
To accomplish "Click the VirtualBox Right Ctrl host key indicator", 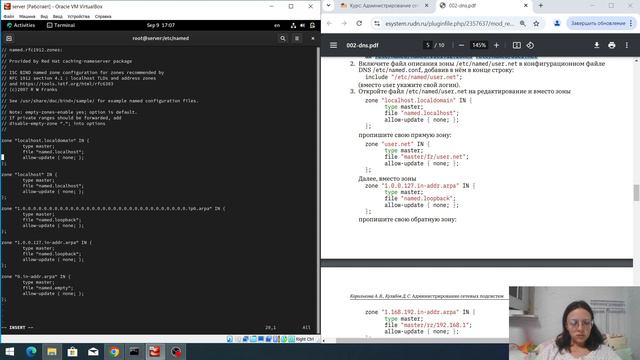I will pyautogui.click(x=305, y=339).
